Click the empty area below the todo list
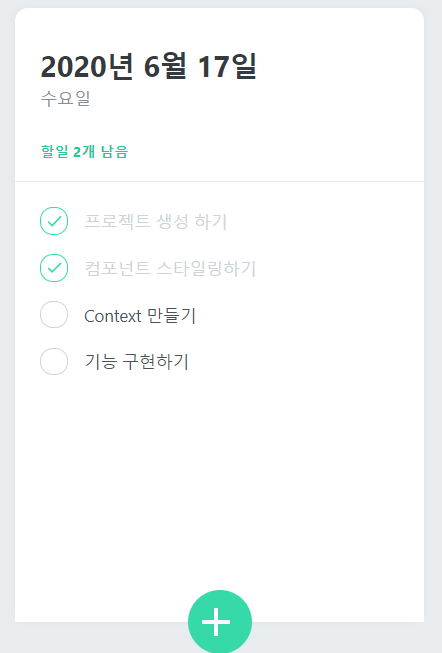The image size is (442, 653). tap(220, 479)
